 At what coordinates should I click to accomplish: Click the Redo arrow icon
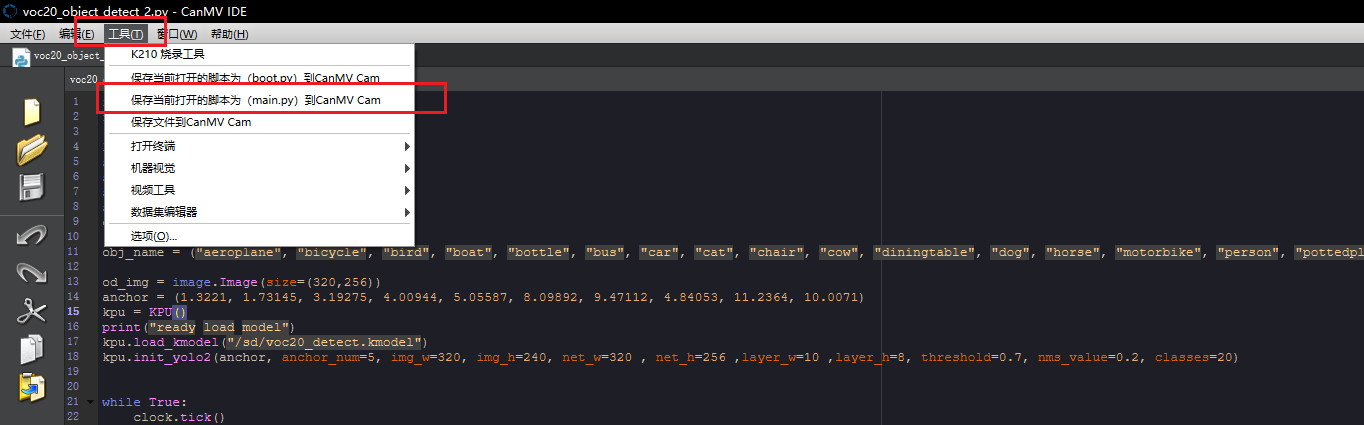click(31, 273)
